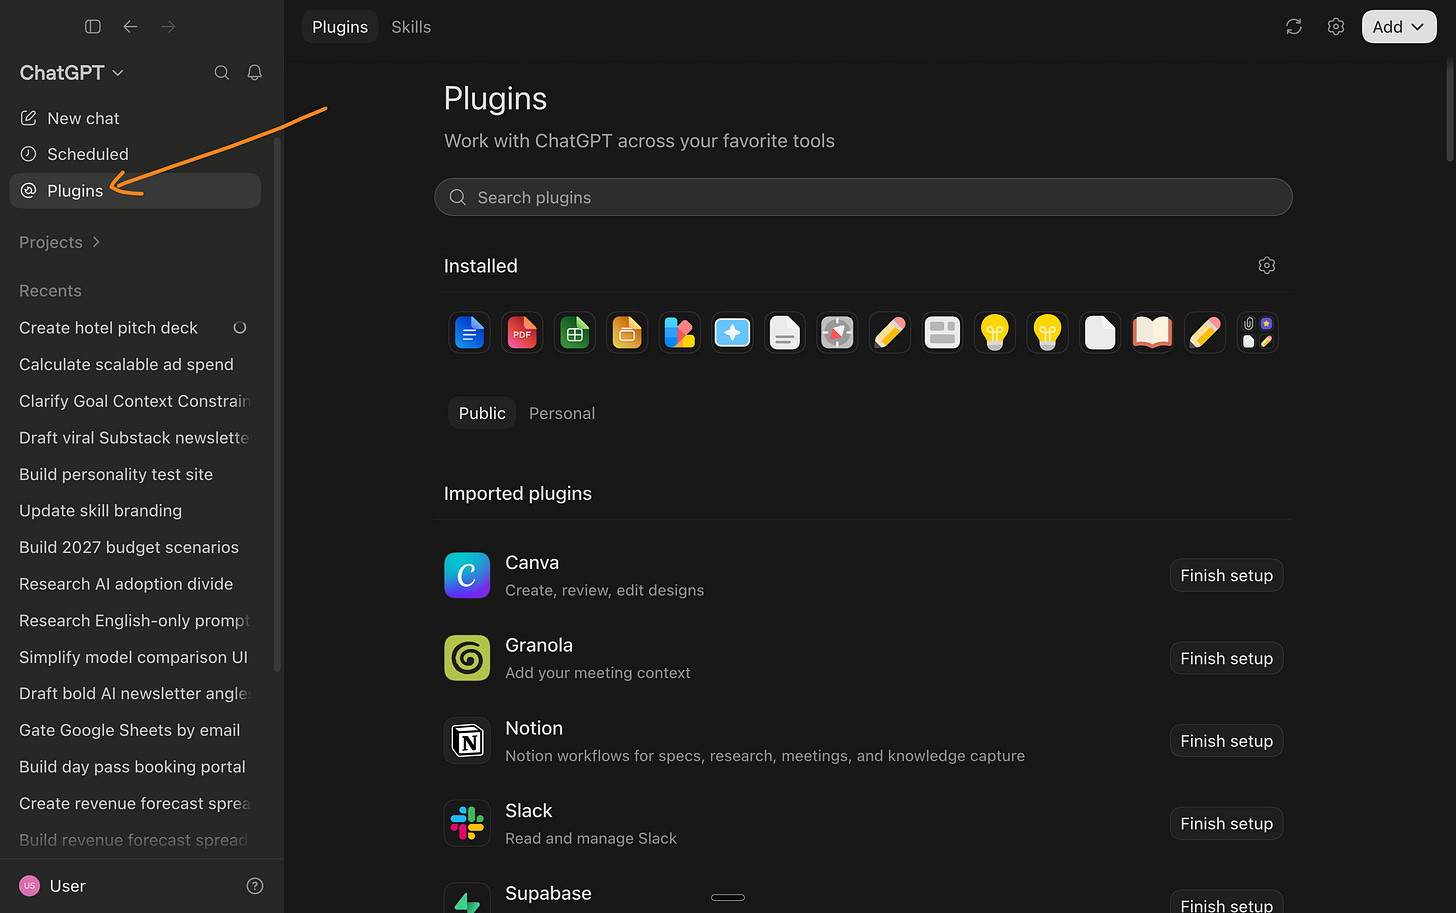Open the blue sparkle plugin icon
Screen dimensions: 1456x913
click(x=732, y=332)
